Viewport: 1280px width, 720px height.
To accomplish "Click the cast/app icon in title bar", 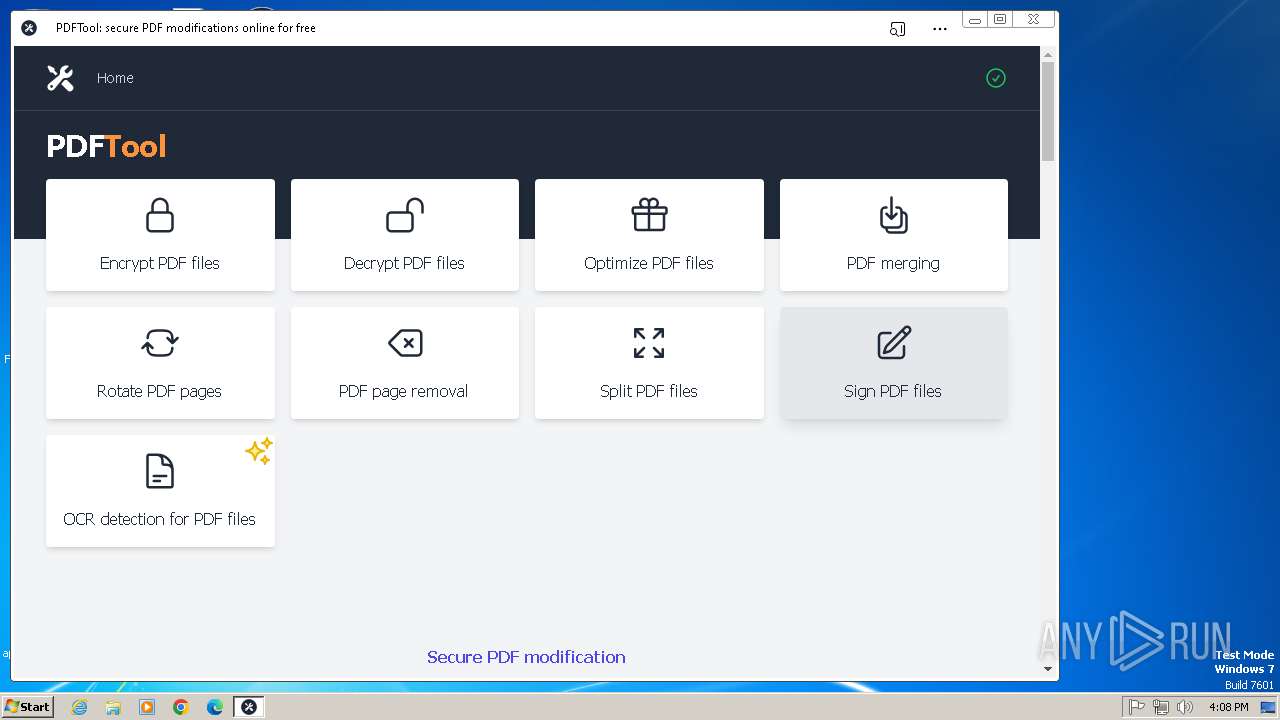I will pos(897,29).
